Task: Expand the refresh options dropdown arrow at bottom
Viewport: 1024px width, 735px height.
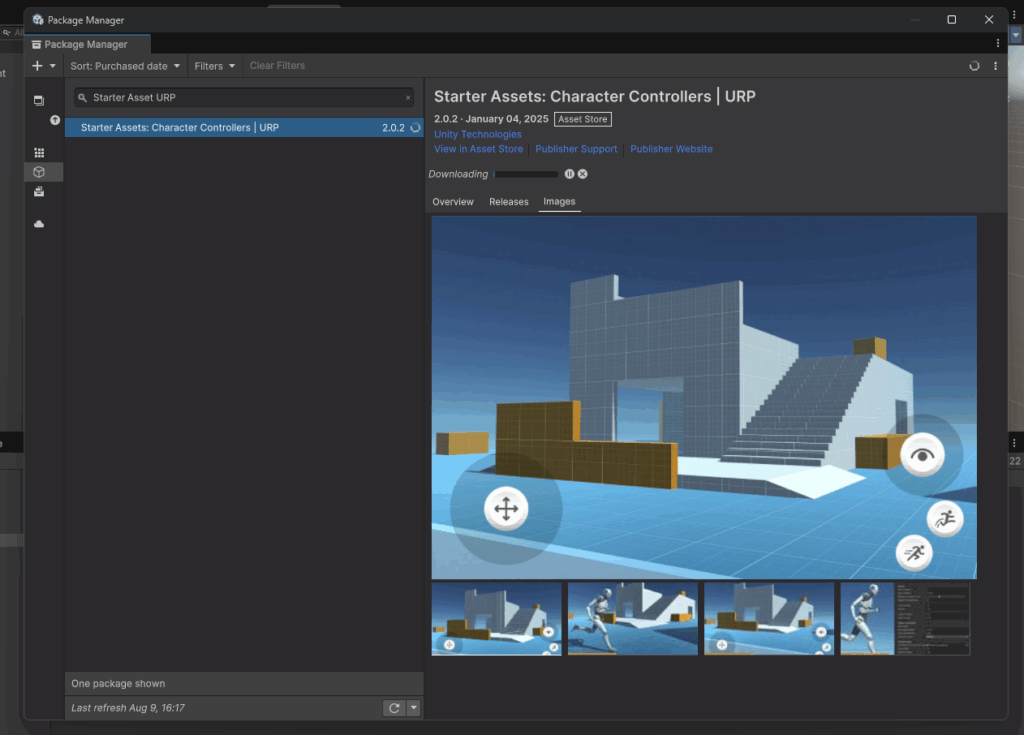Action: 413,708
